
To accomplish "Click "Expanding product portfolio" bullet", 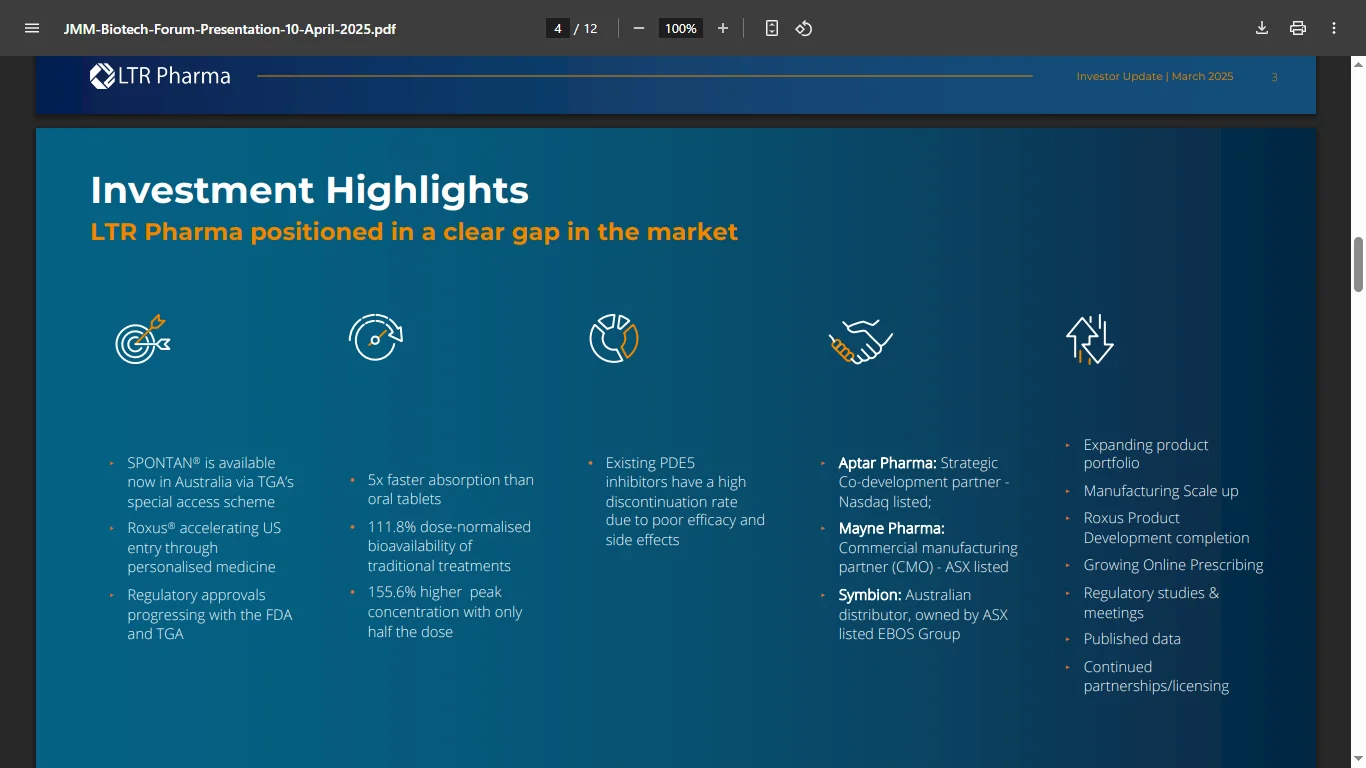I will (1146, 454).
